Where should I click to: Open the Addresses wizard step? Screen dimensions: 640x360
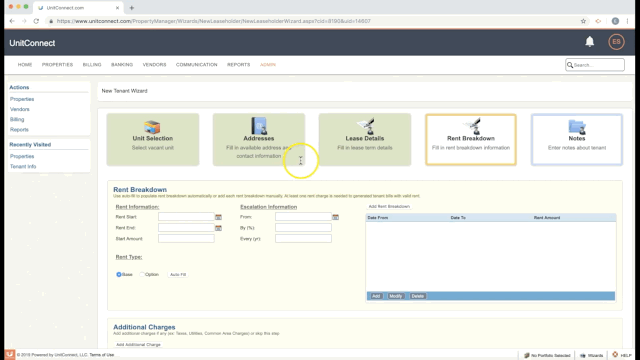259,140
